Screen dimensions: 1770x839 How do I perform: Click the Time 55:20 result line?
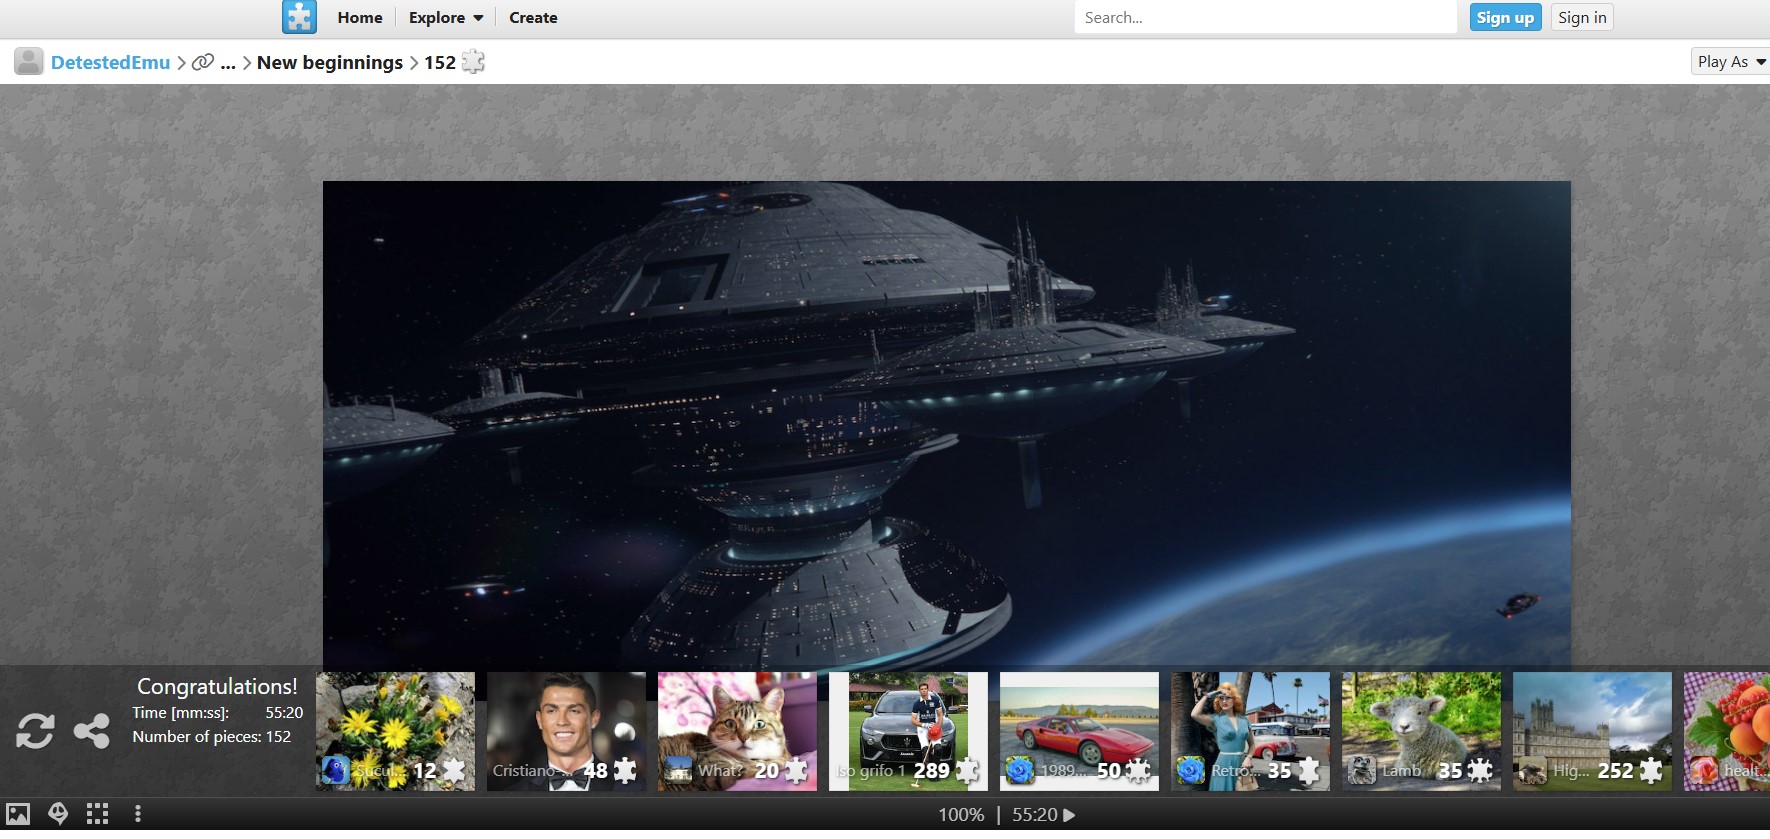(218, 713)
